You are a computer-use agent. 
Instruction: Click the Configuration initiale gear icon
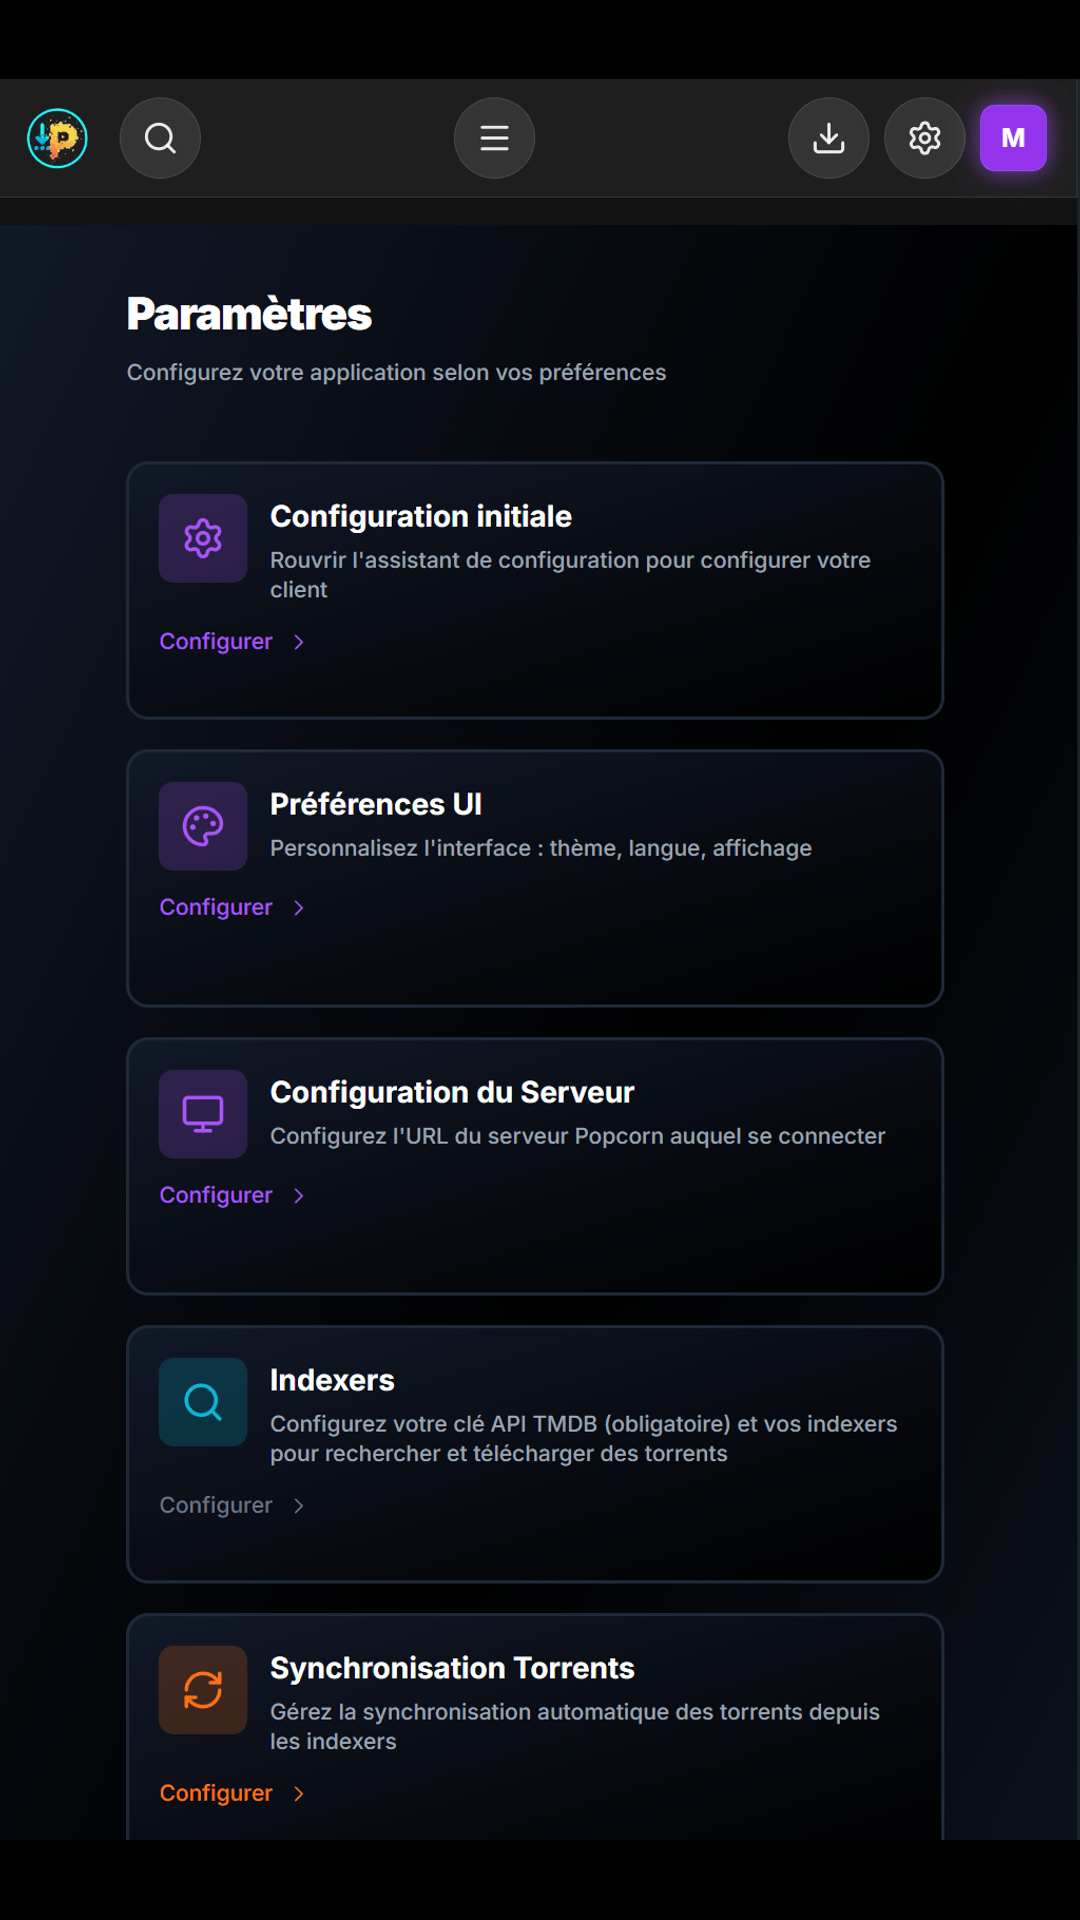click(203, 538)
